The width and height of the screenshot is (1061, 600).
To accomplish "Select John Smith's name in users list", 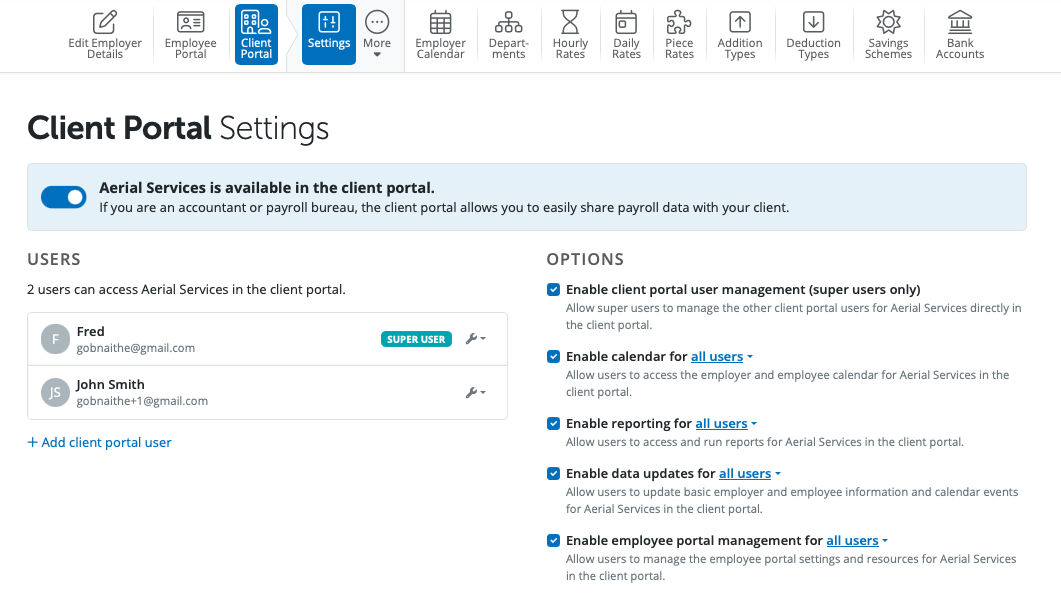I will point(110,384).
